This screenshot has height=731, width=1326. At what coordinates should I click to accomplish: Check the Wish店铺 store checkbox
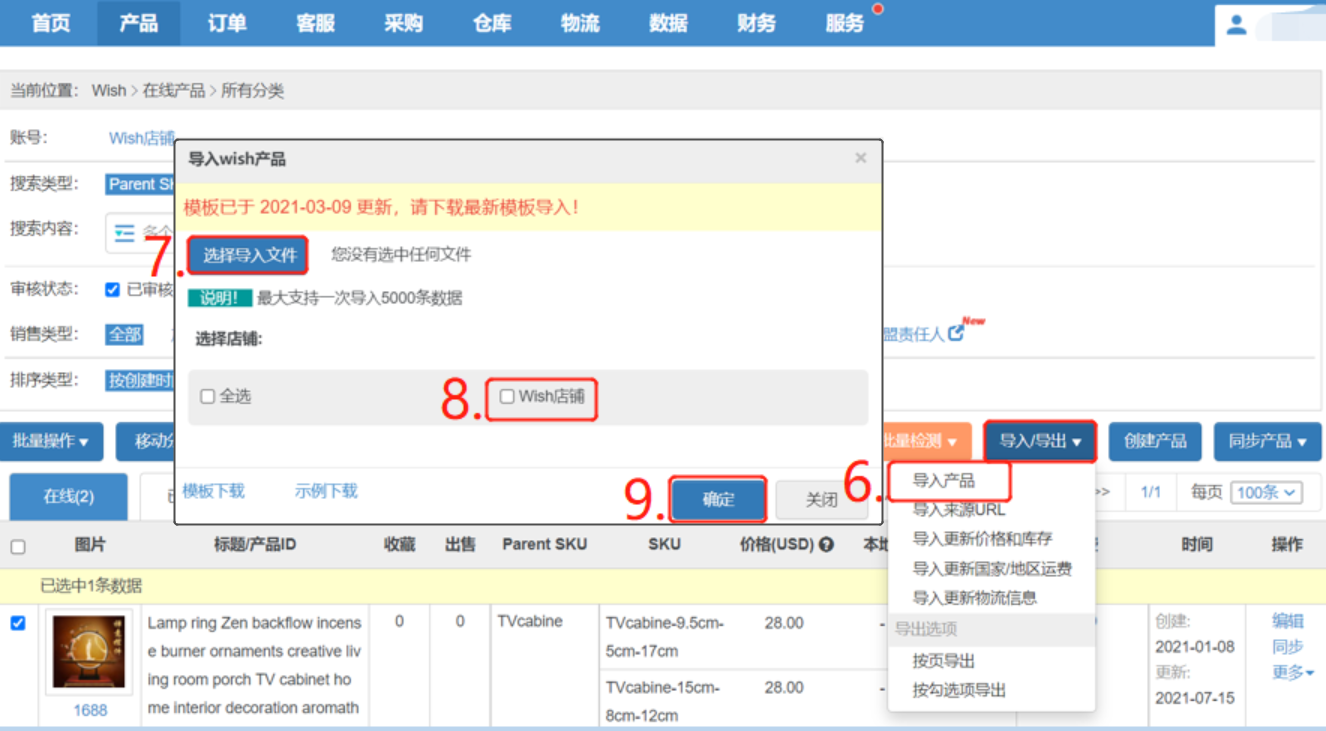pos(507,397)
